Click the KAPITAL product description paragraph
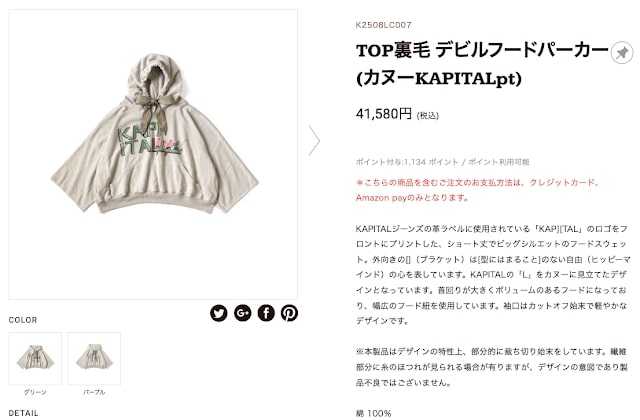 [x=493, y=275]
